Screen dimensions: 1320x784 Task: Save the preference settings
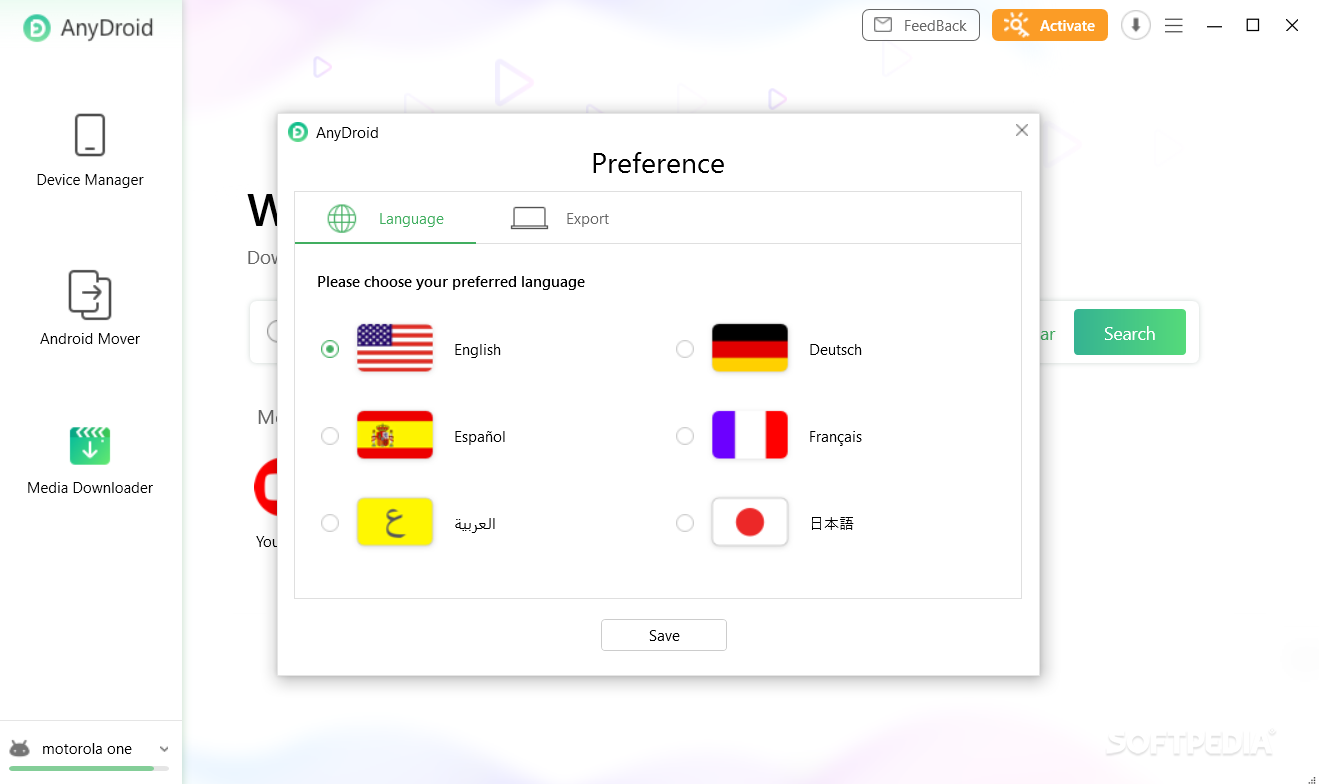(x=664, y=635)
